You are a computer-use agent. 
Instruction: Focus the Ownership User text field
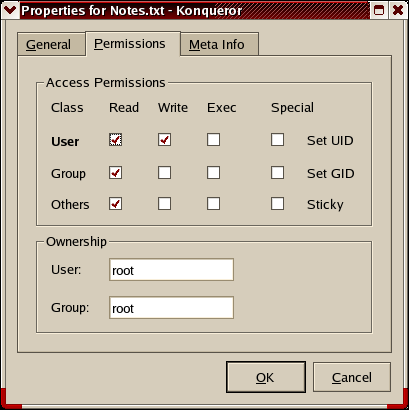(x=171, y=270)
